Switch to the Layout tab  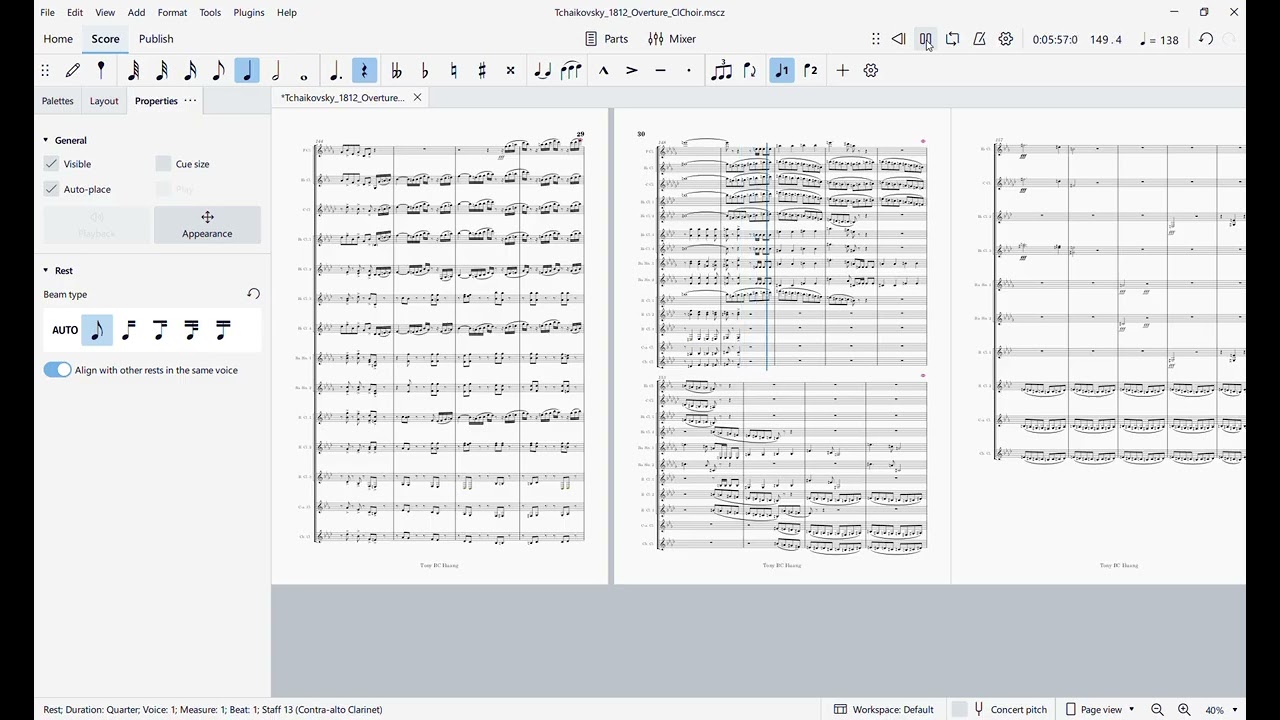pos(104,101)
